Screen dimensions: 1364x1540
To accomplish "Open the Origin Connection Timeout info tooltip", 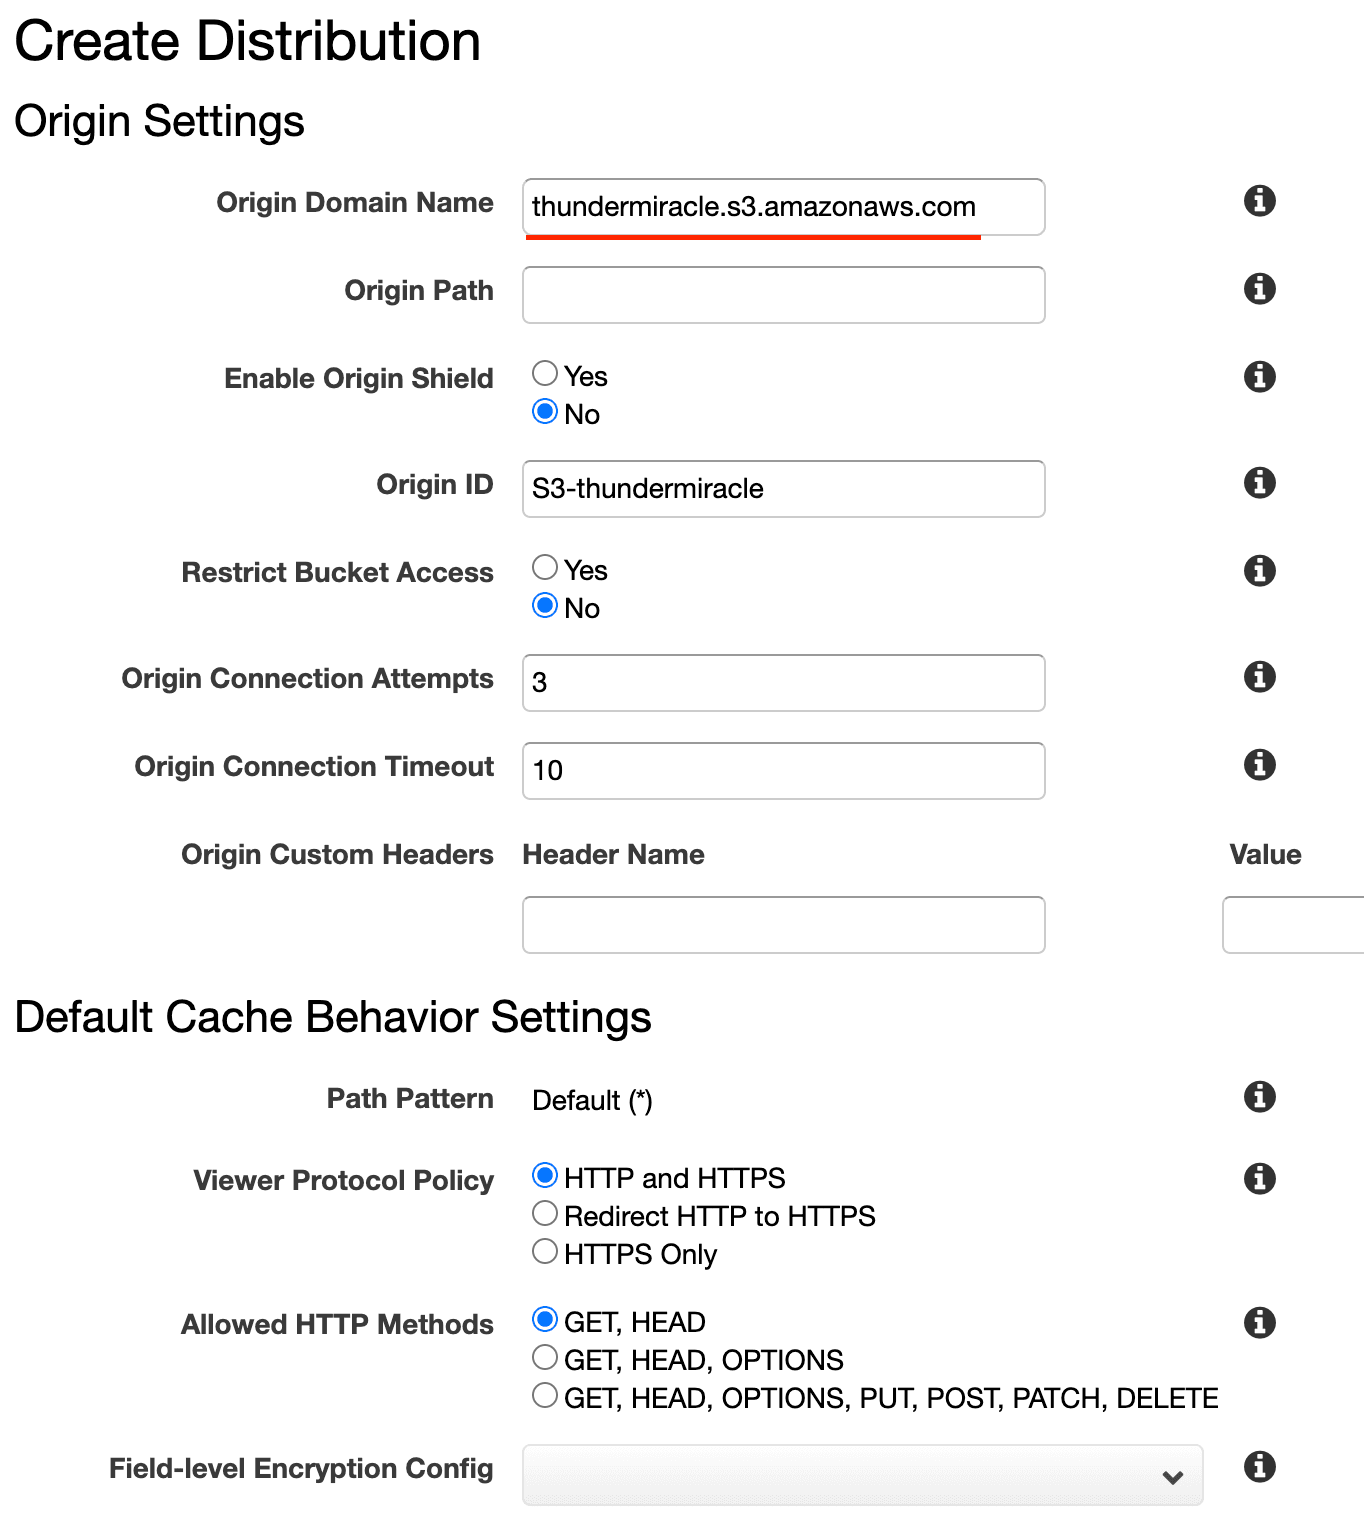I will [x=1259, y=765].
